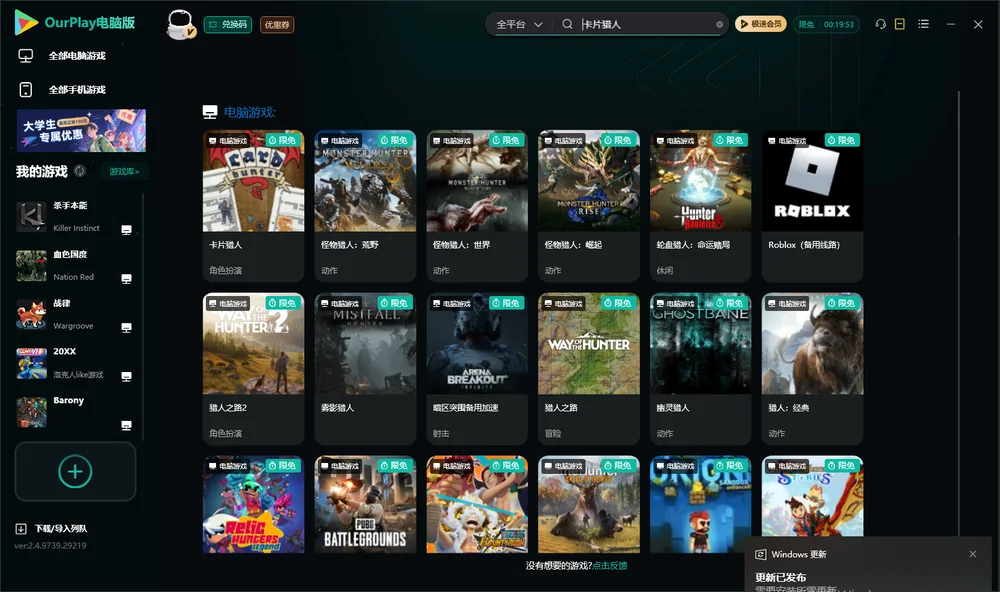The width and height of the screenshot is (1000, 592).
Task: Open the 怪物猎人：世界 game card
Action: point(477,206)
